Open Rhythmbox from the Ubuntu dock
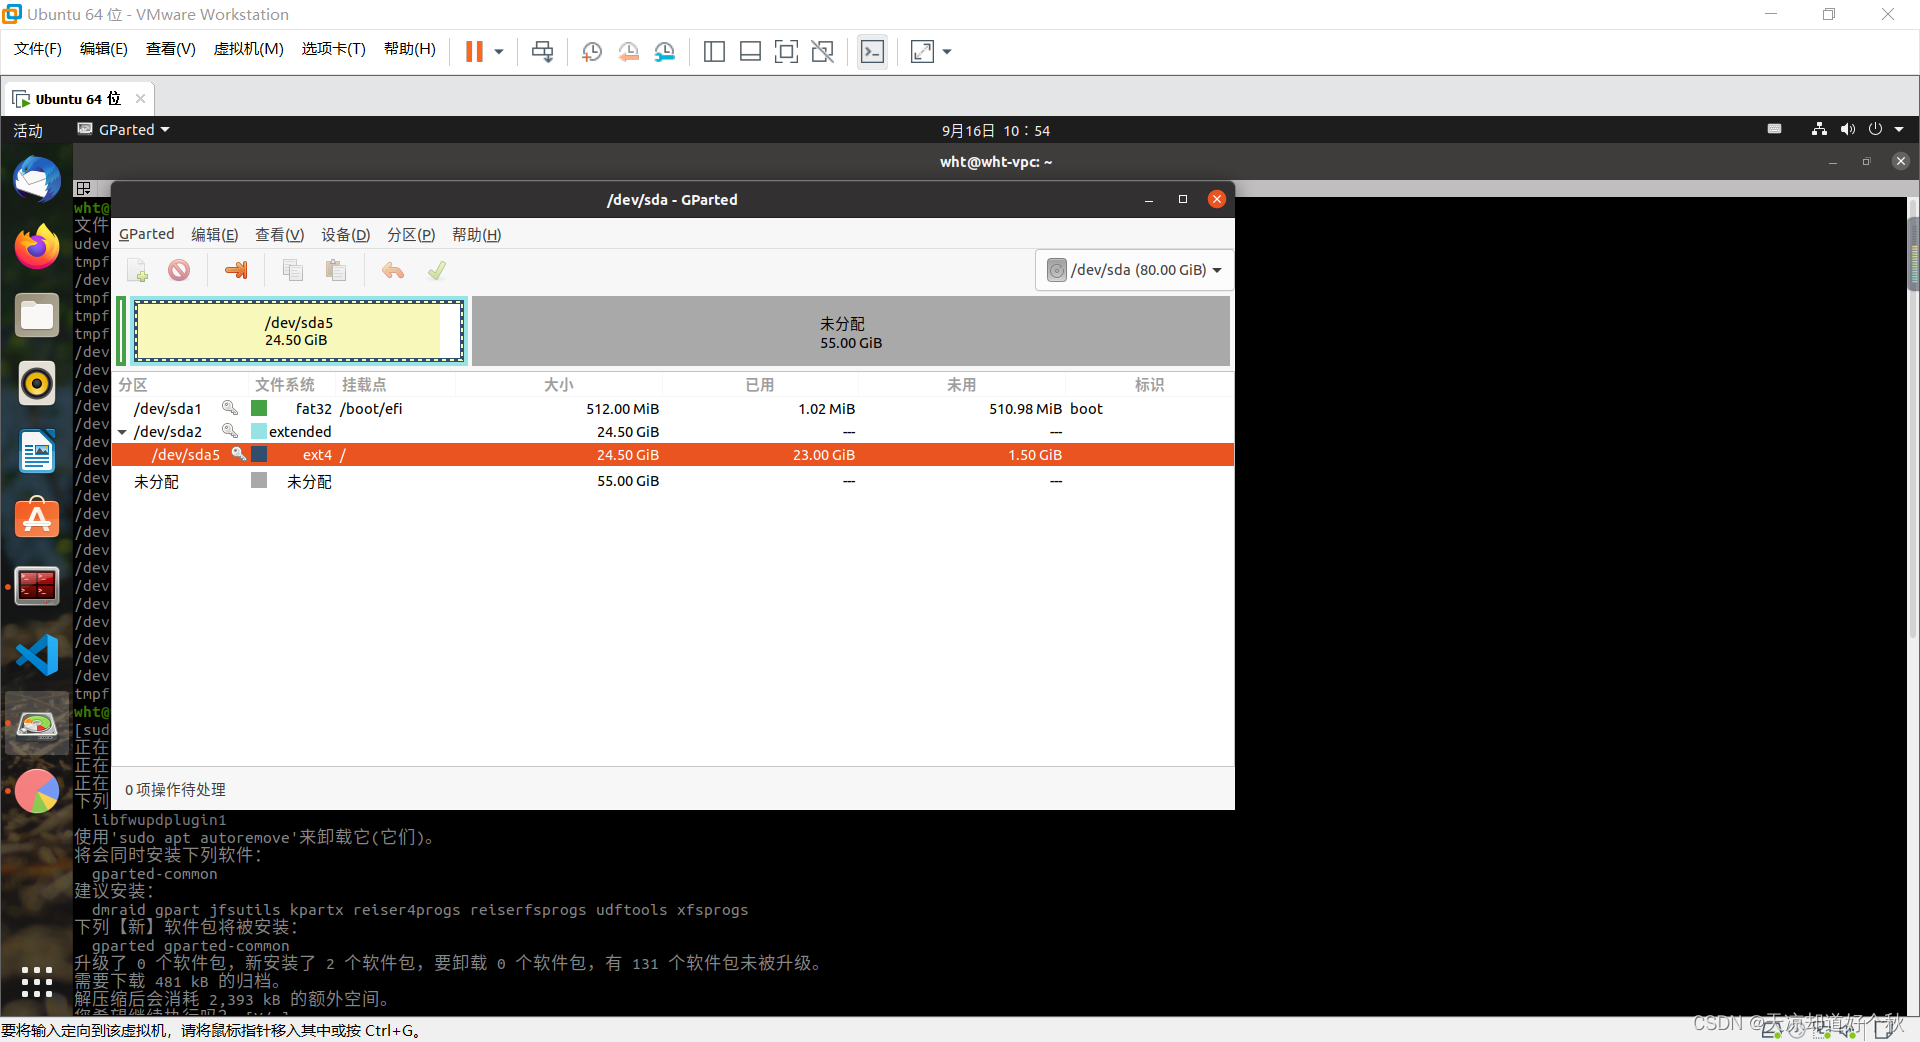Image resolution: width=1920 pixels, height=1042 pixels. (37, 383)
